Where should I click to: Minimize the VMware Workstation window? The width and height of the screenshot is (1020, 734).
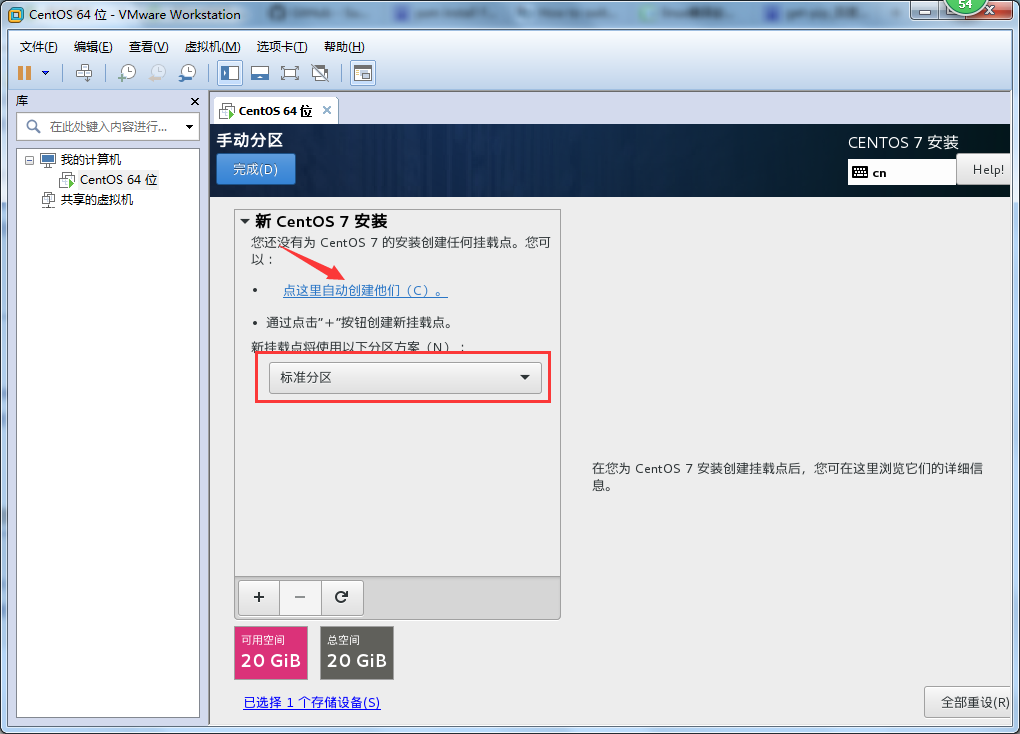pyautogui.click(x=924, y=11)
